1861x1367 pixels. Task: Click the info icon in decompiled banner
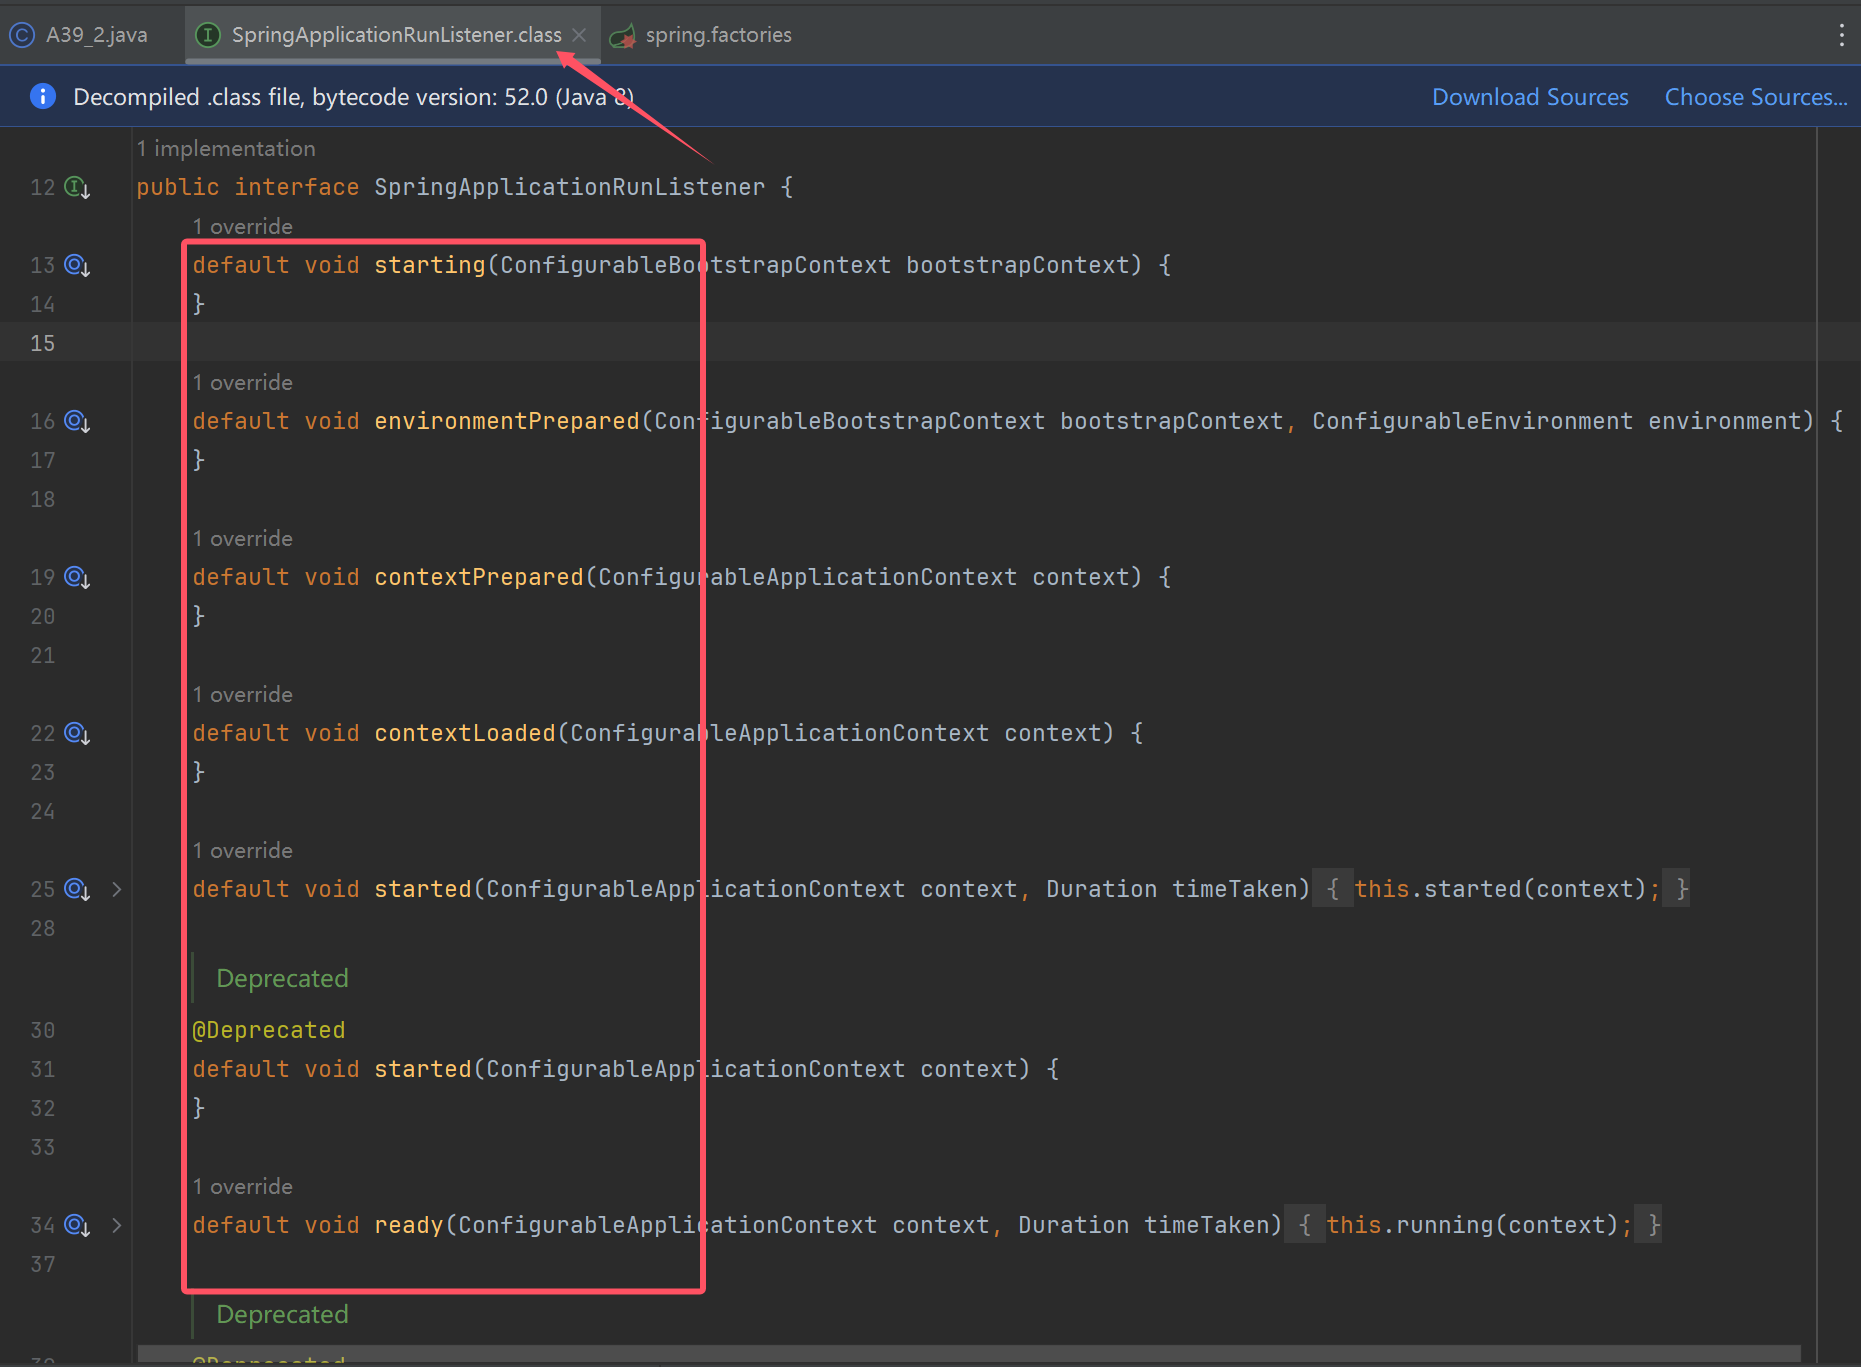[43, 96]
